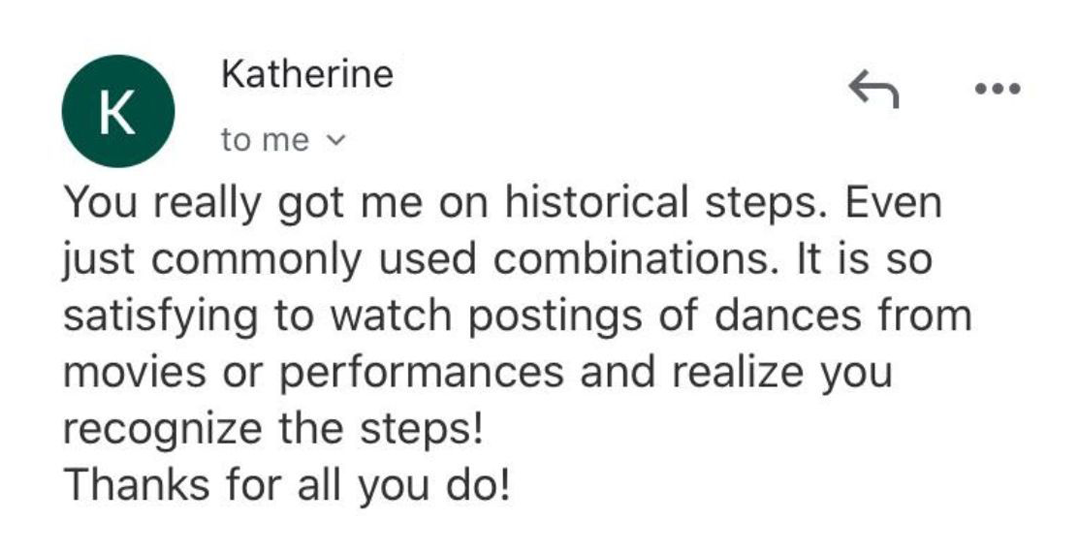Click the word "recognize" in the message
The image size is (1080, 554).
163,429
